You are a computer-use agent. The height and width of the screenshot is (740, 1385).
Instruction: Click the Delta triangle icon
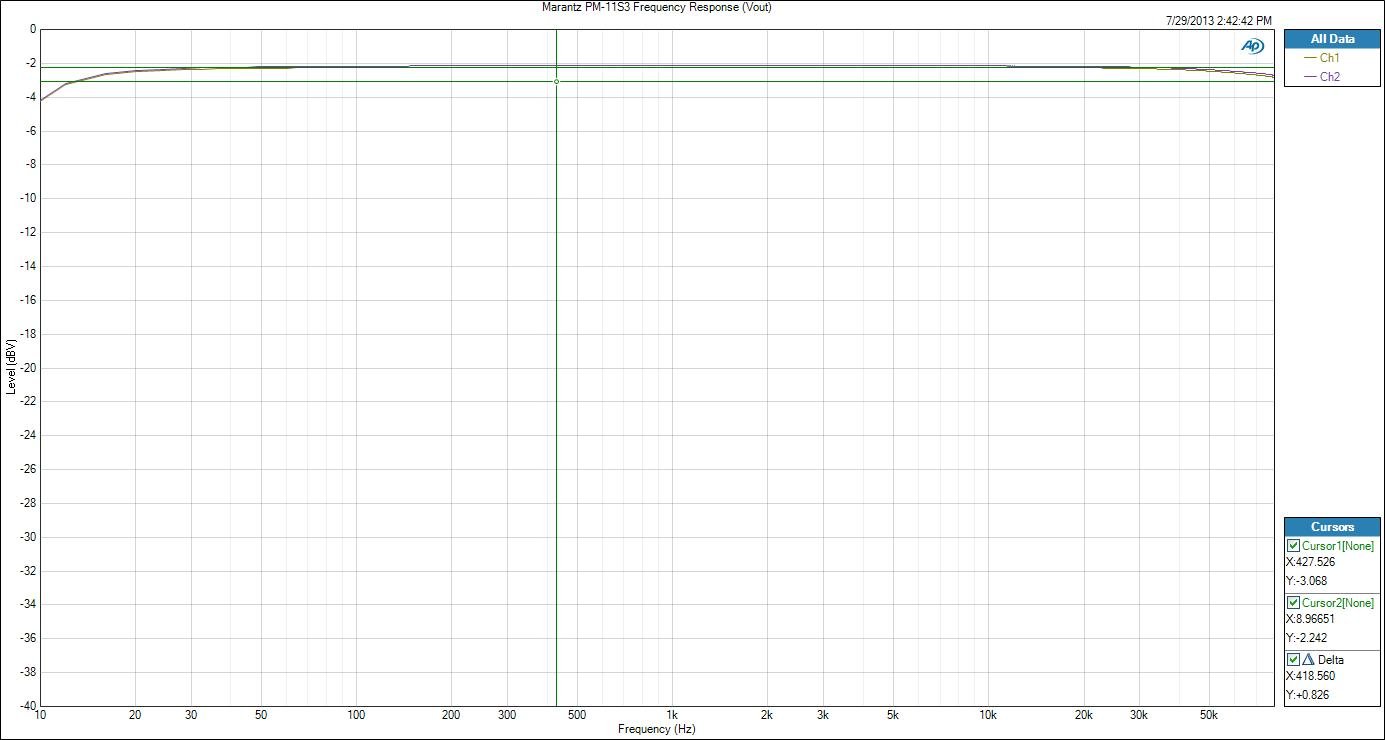pos(1308,660)
